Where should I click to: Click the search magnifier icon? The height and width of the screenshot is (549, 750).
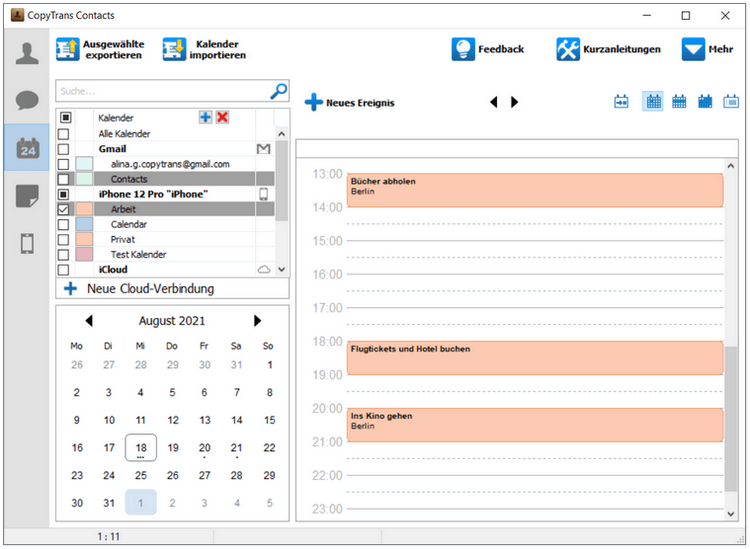278,91
